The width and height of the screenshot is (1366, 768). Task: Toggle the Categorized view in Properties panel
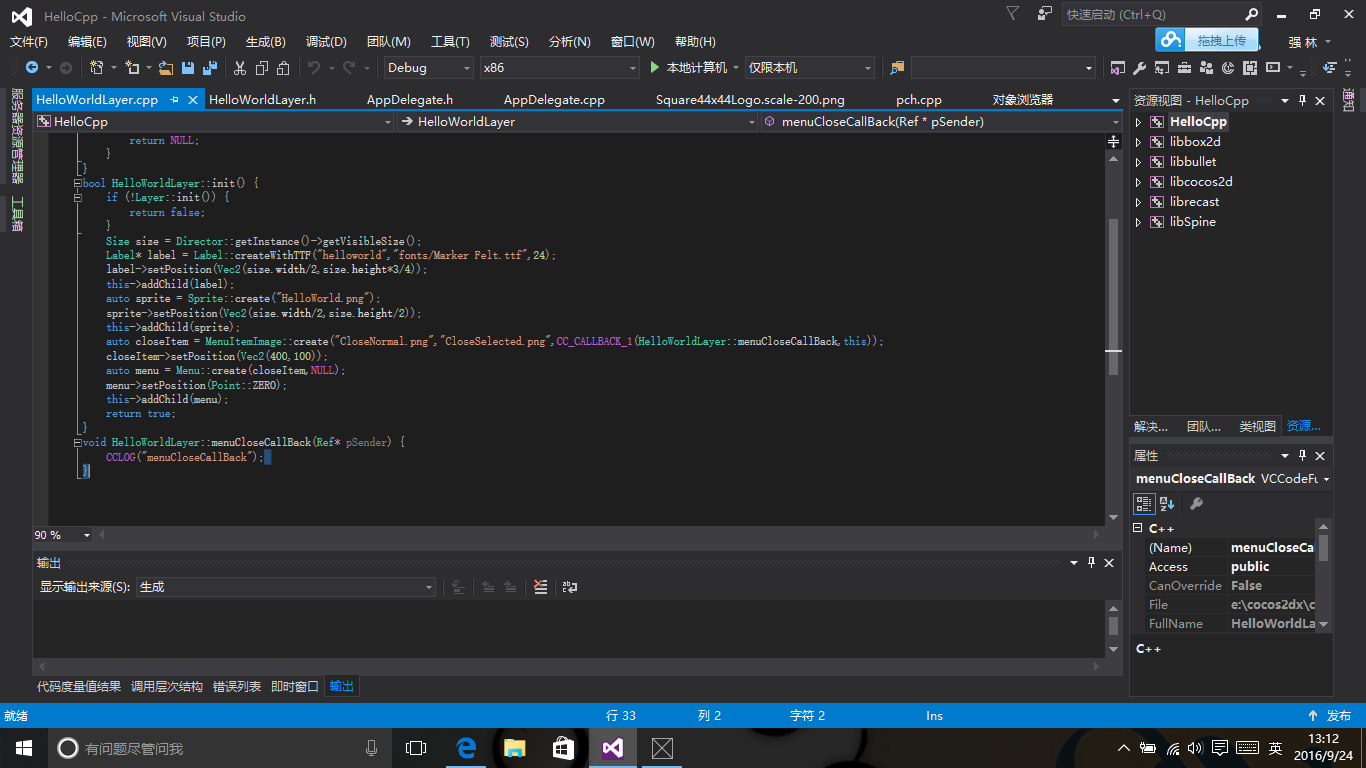pyautogui.click(x=1145, y=504)
